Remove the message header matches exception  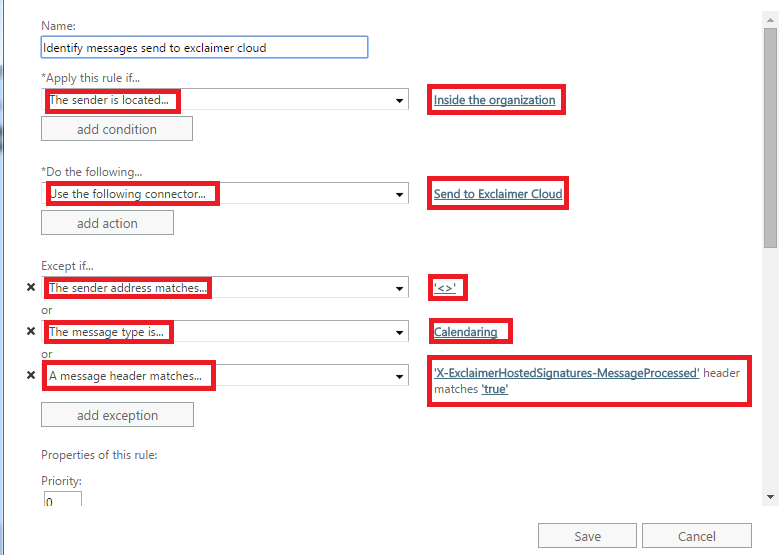(30, 376)
